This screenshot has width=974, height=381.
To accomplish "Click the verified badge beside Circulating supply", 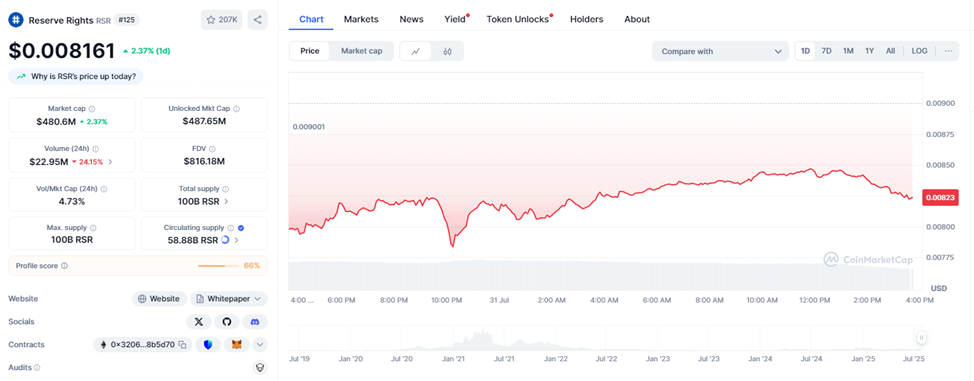I will (241, 228).
